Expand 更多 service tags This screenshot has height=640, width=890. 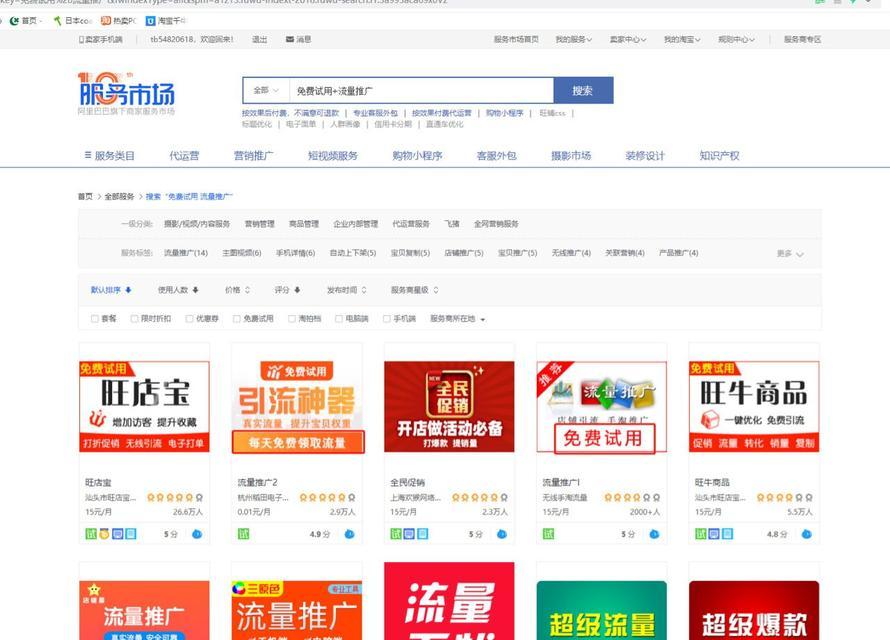[x=790, y=254]
